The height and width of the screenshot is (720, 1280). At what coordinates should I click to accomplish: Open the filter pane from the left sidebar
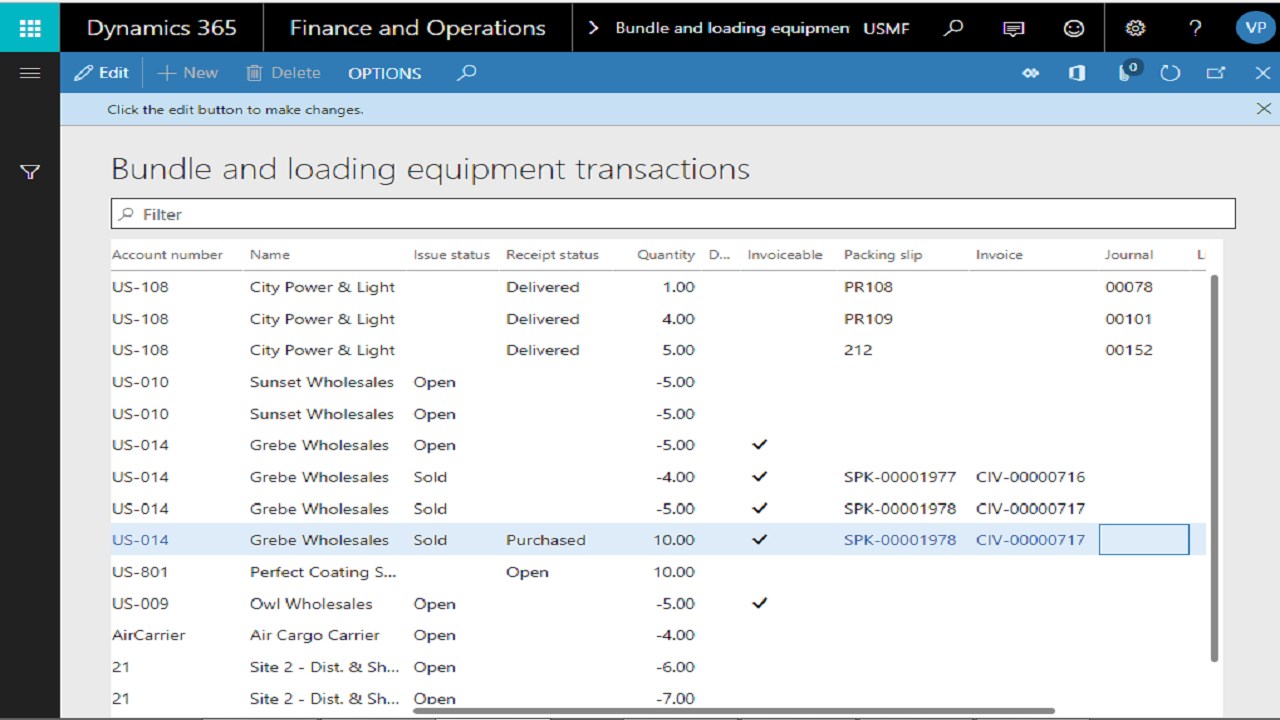[30, 172]
